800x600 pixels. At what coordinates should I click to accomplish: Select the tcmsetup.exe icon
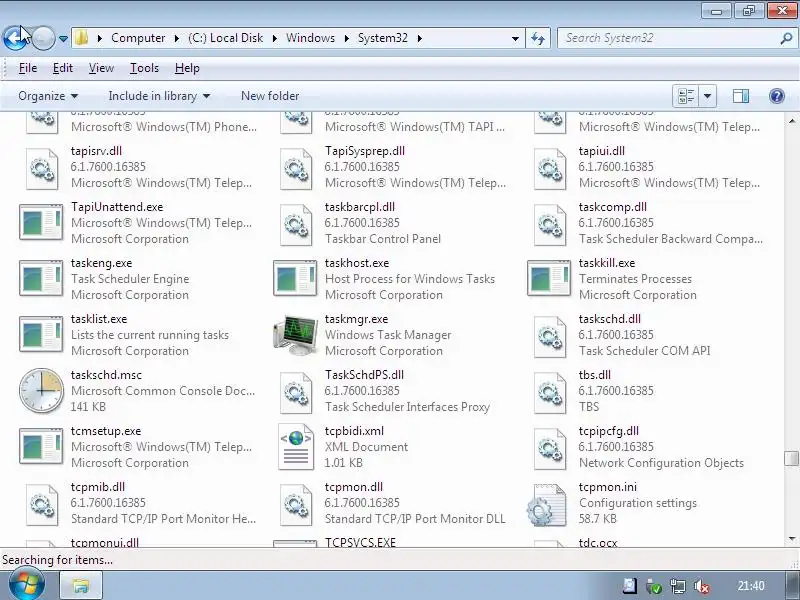pos(41,446)
